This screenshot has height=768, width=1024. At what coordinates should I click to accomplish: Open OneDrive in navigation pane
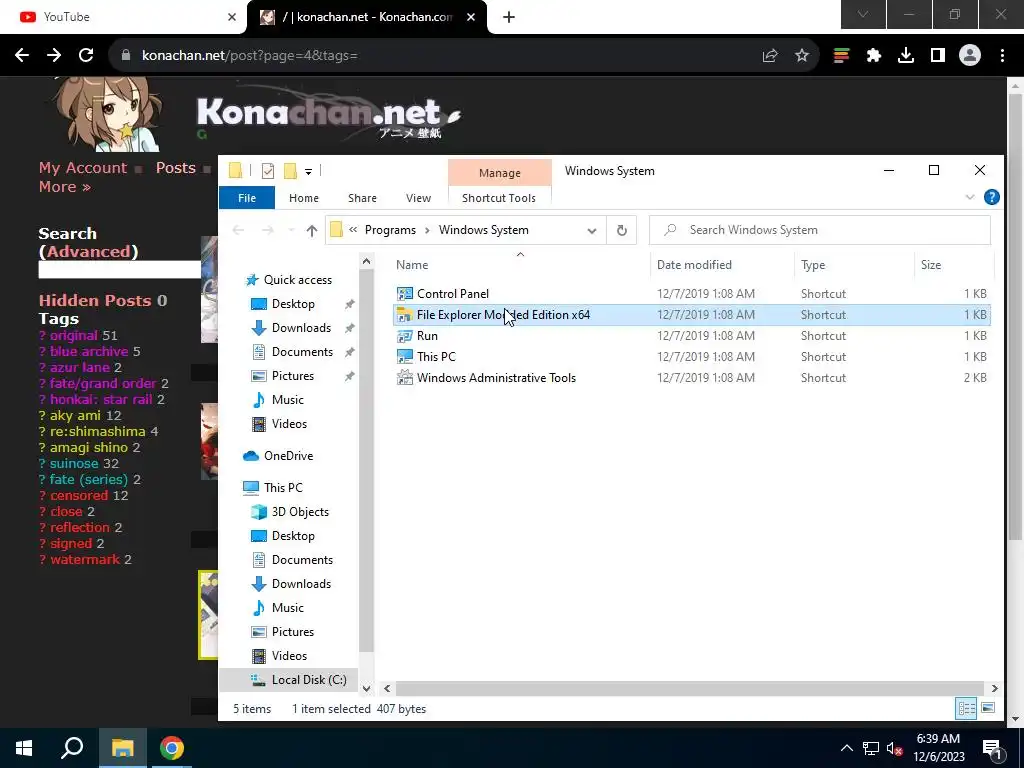288,456
